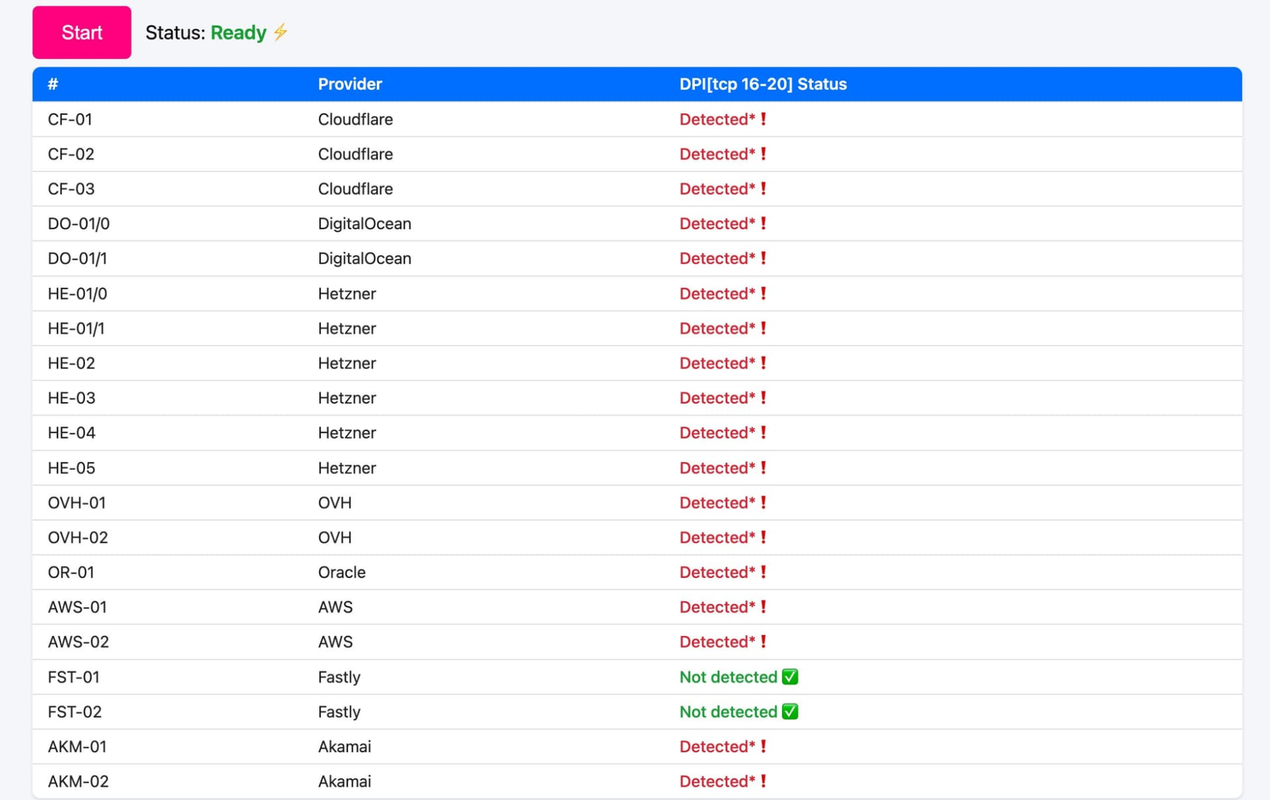This screenshot has width=1270, height=800.
Task: Select the HE-01/1 row identifier
Action: 76,329
